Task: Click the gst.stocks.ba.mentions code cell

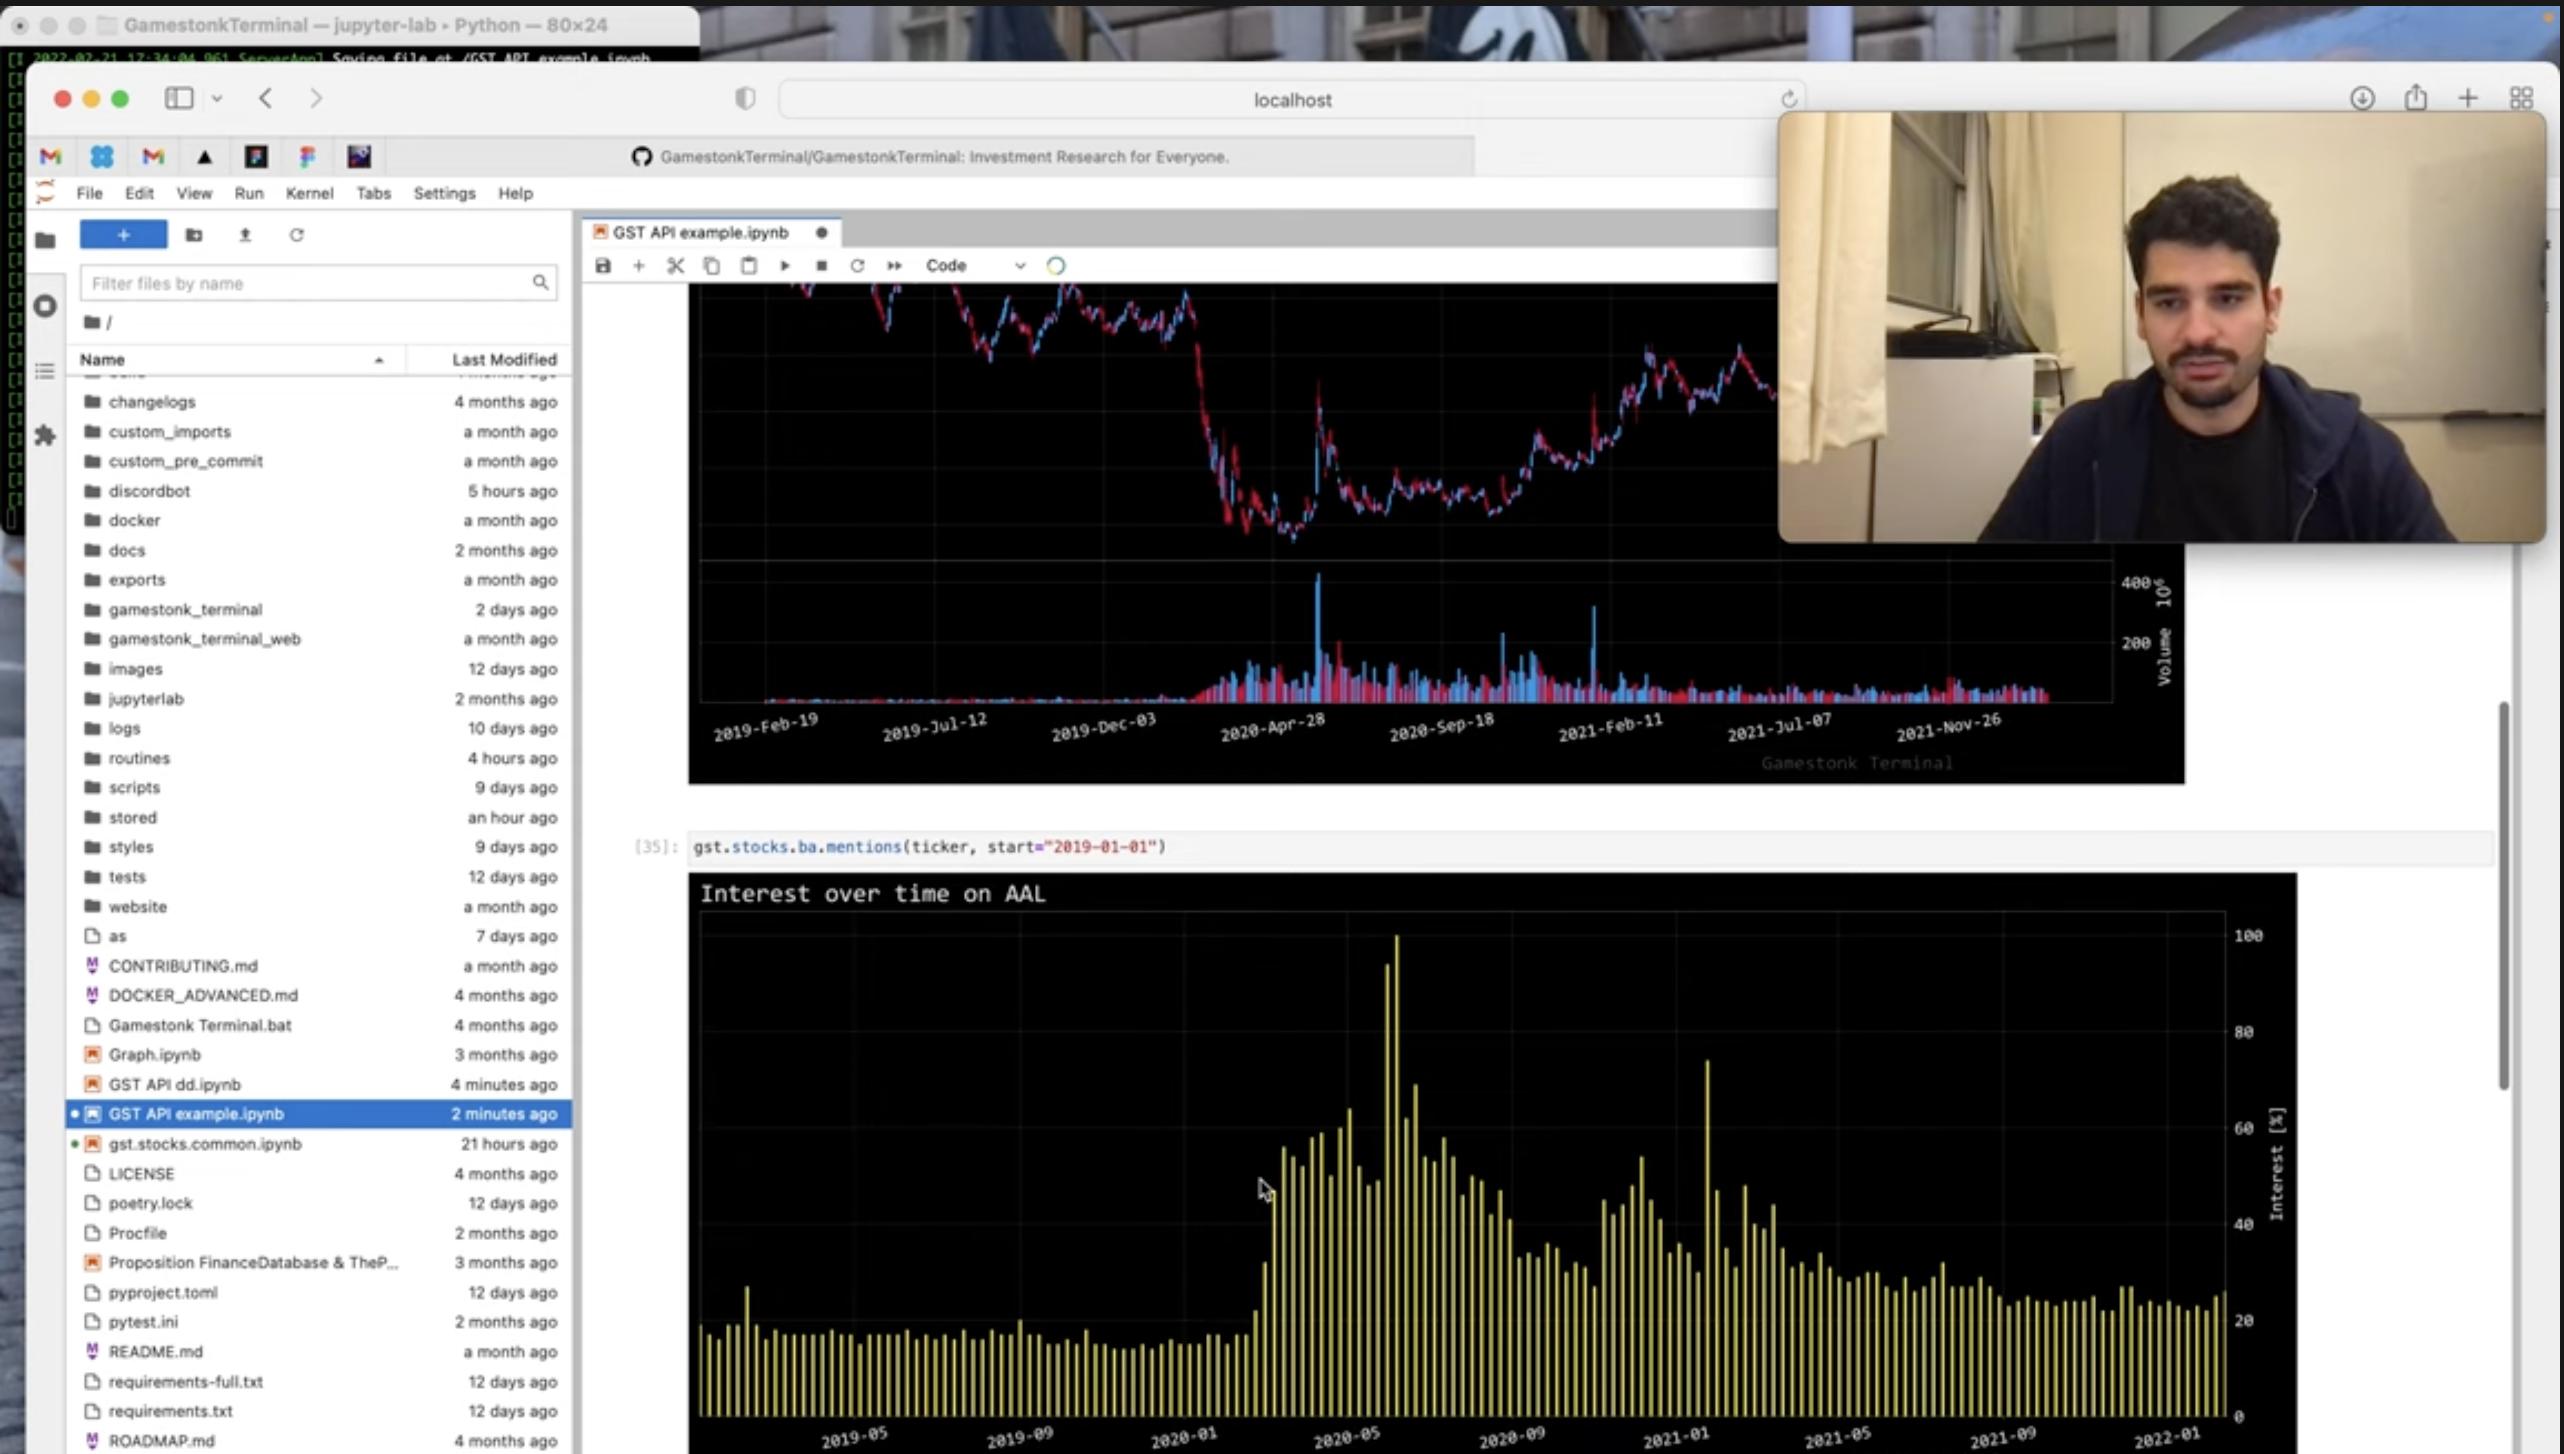Action: click(1590, 847)
